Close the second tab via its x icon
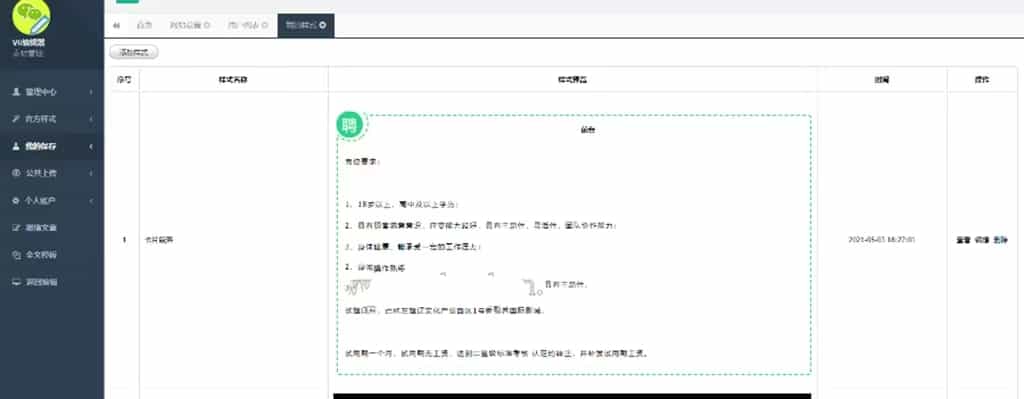Viewport: 1024px width, 399px height. pyautogui.click(x=207, y=25)
